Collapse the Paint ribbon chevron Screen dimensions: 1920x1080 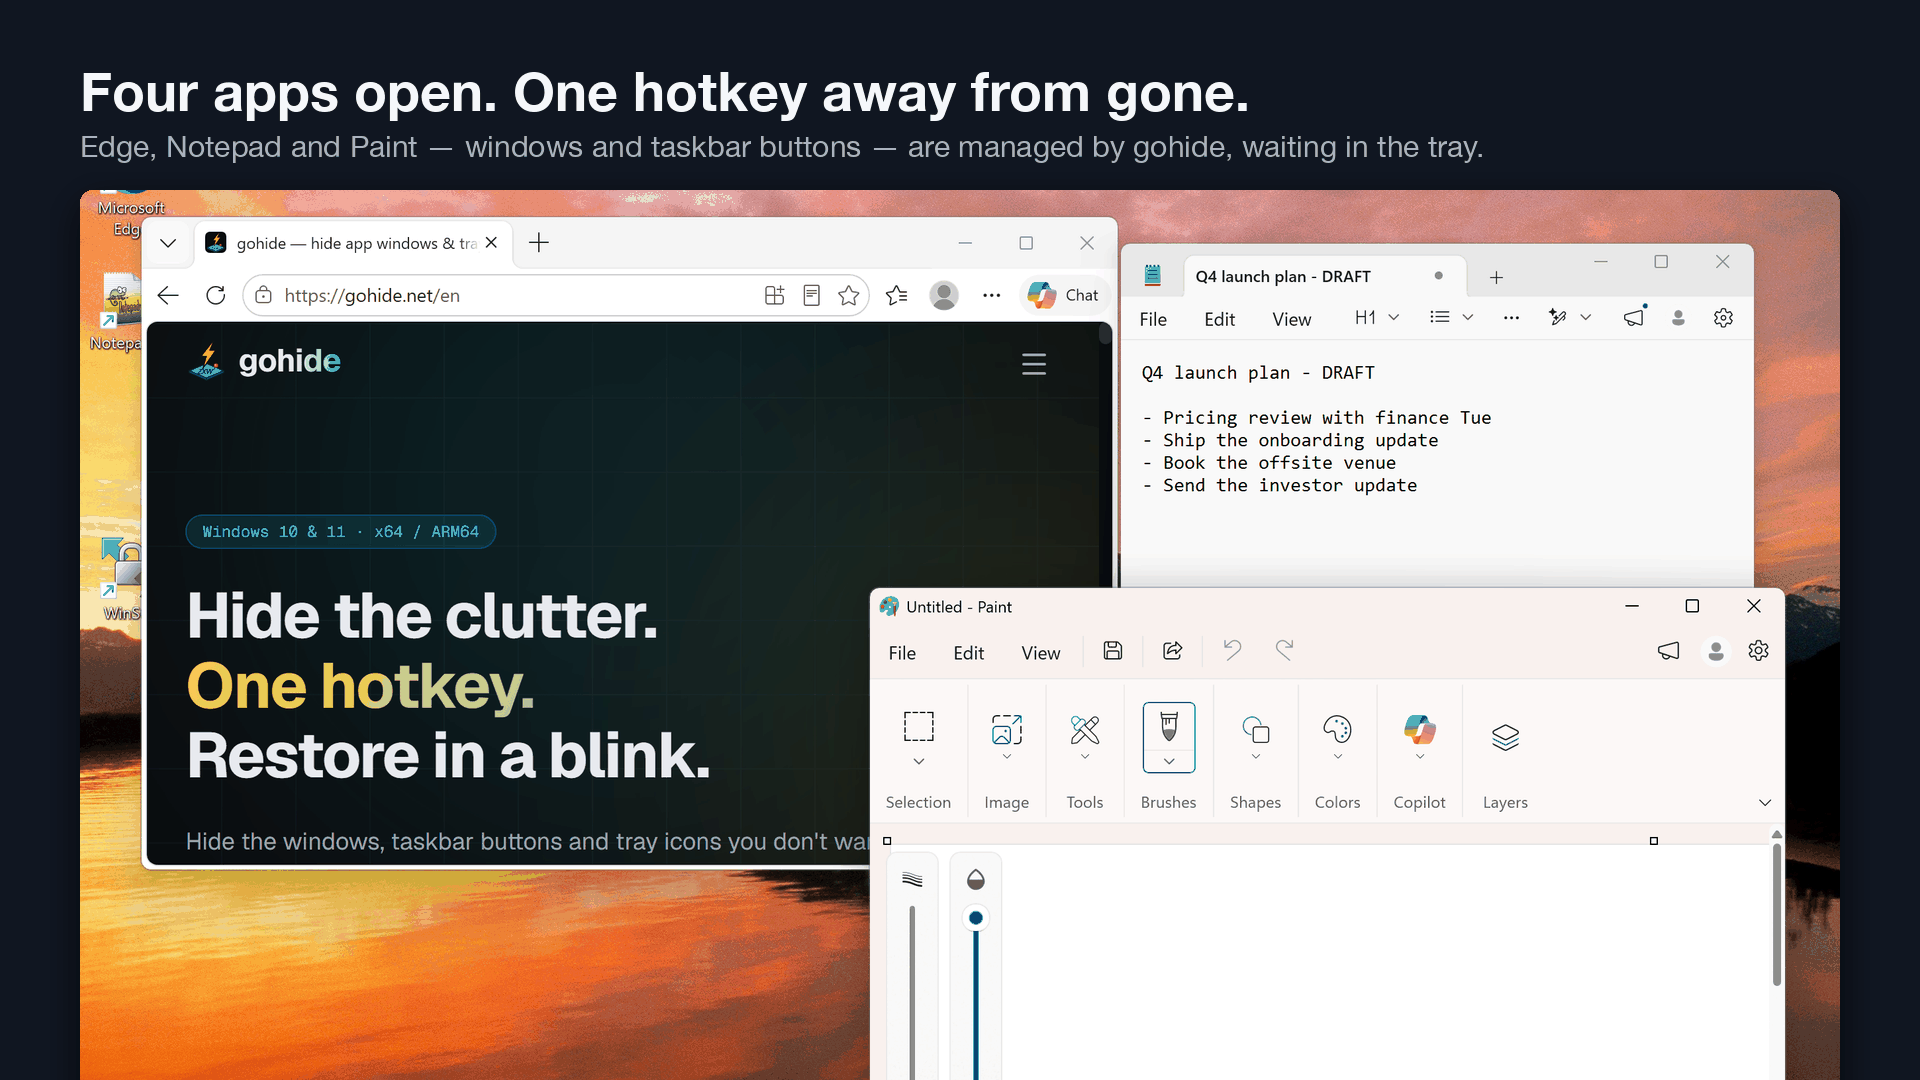pos(1765,803)
